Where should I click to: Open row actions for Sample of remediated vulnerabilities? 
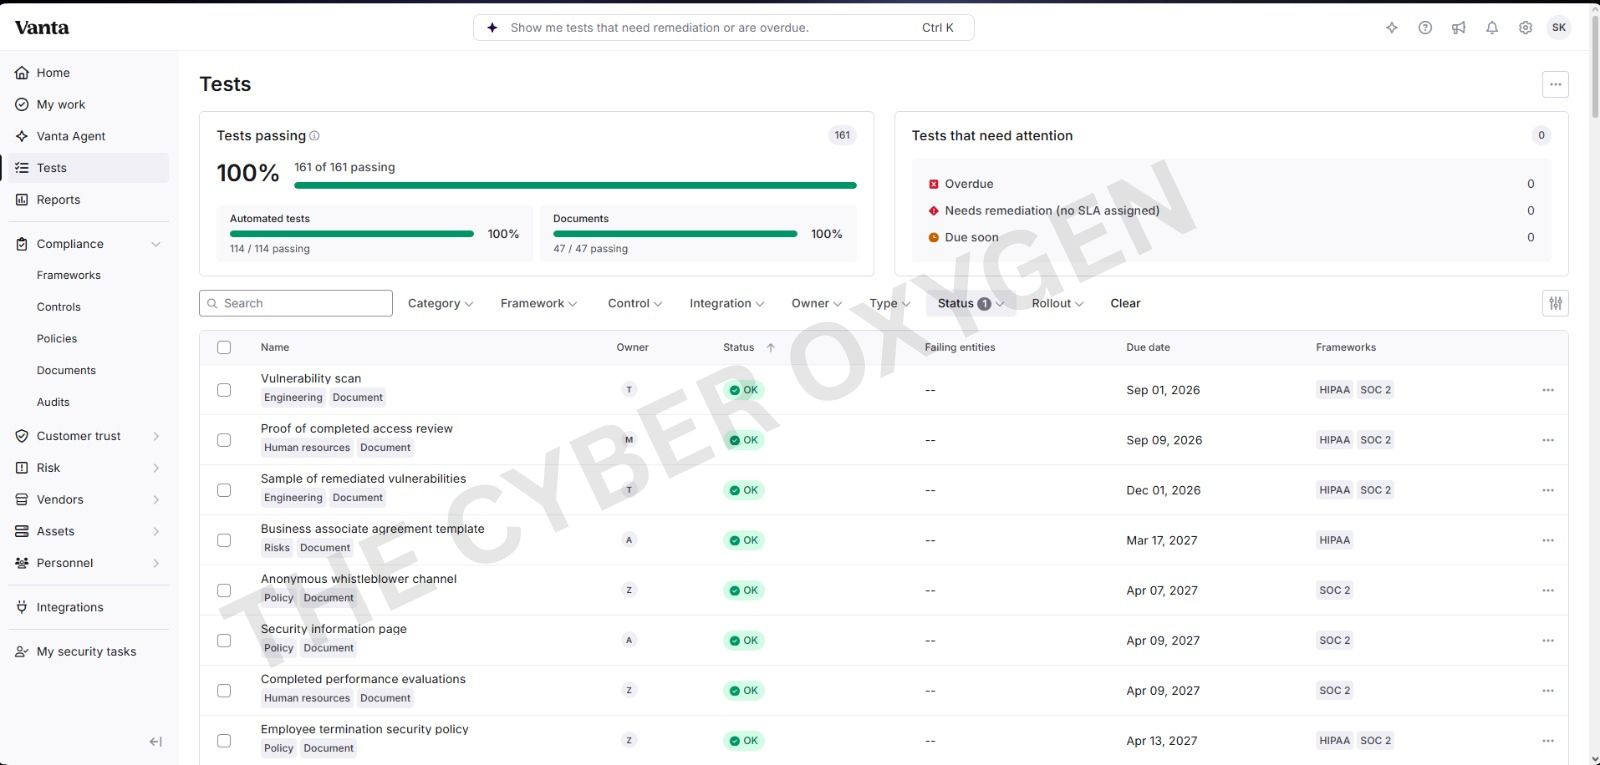point(1548,490)
